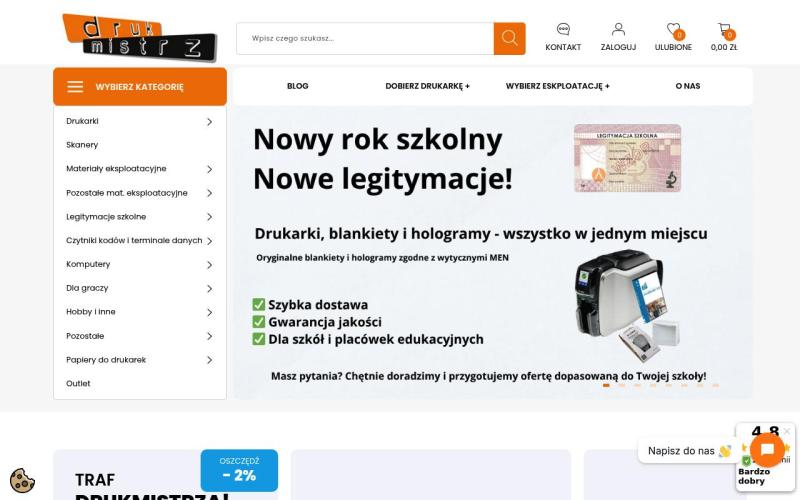Go to the Blog menu item
This screenshot has height=500, width=800.
(x=297, y=86)
